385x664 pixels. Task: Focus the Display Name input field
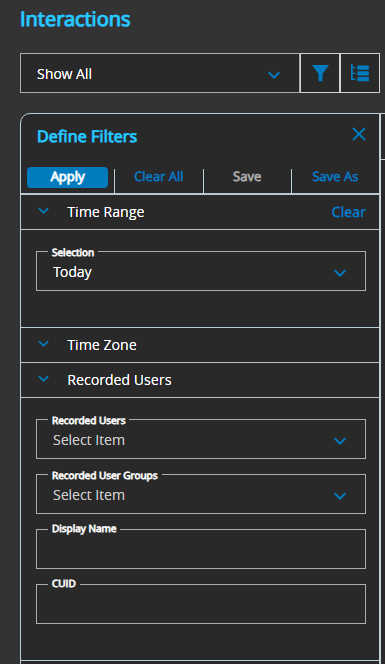(201, 549)
